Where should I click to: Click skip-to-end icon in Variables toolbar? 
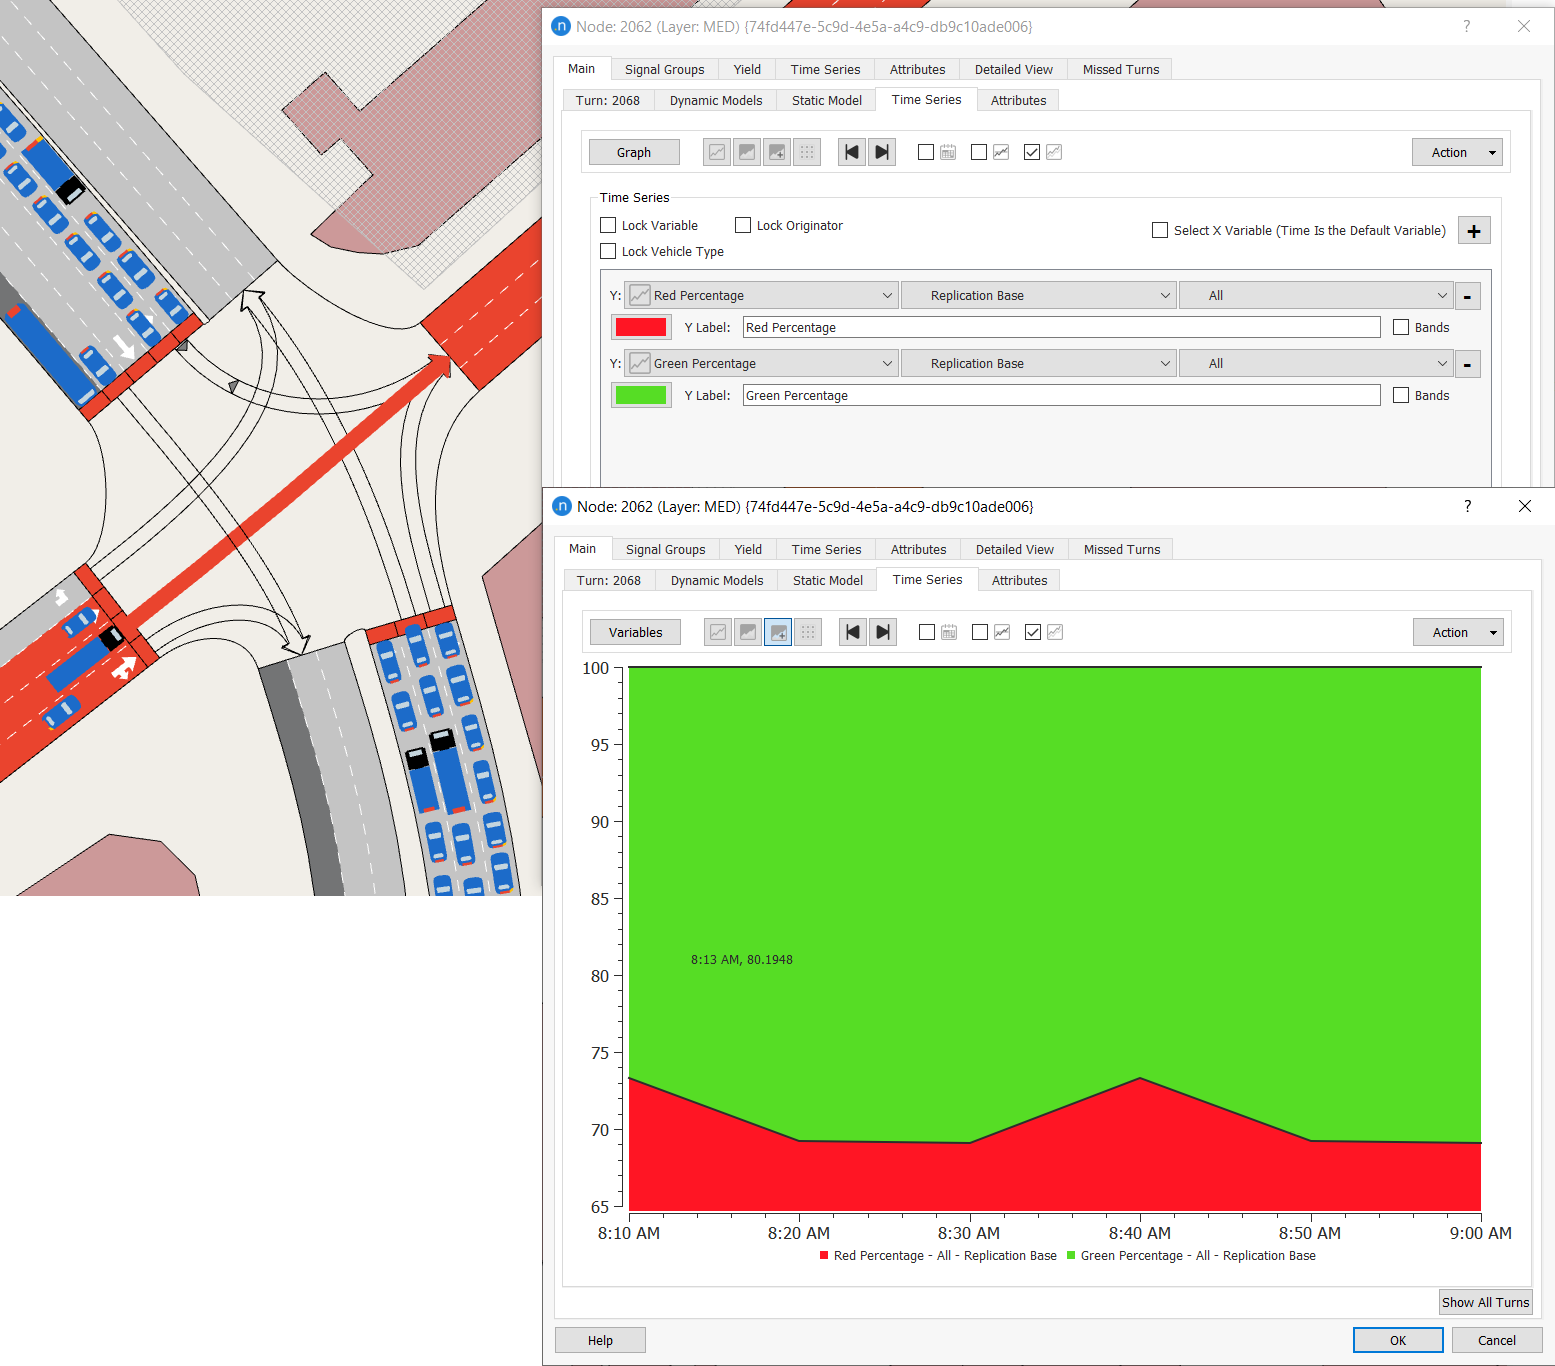tap(882, 632)
